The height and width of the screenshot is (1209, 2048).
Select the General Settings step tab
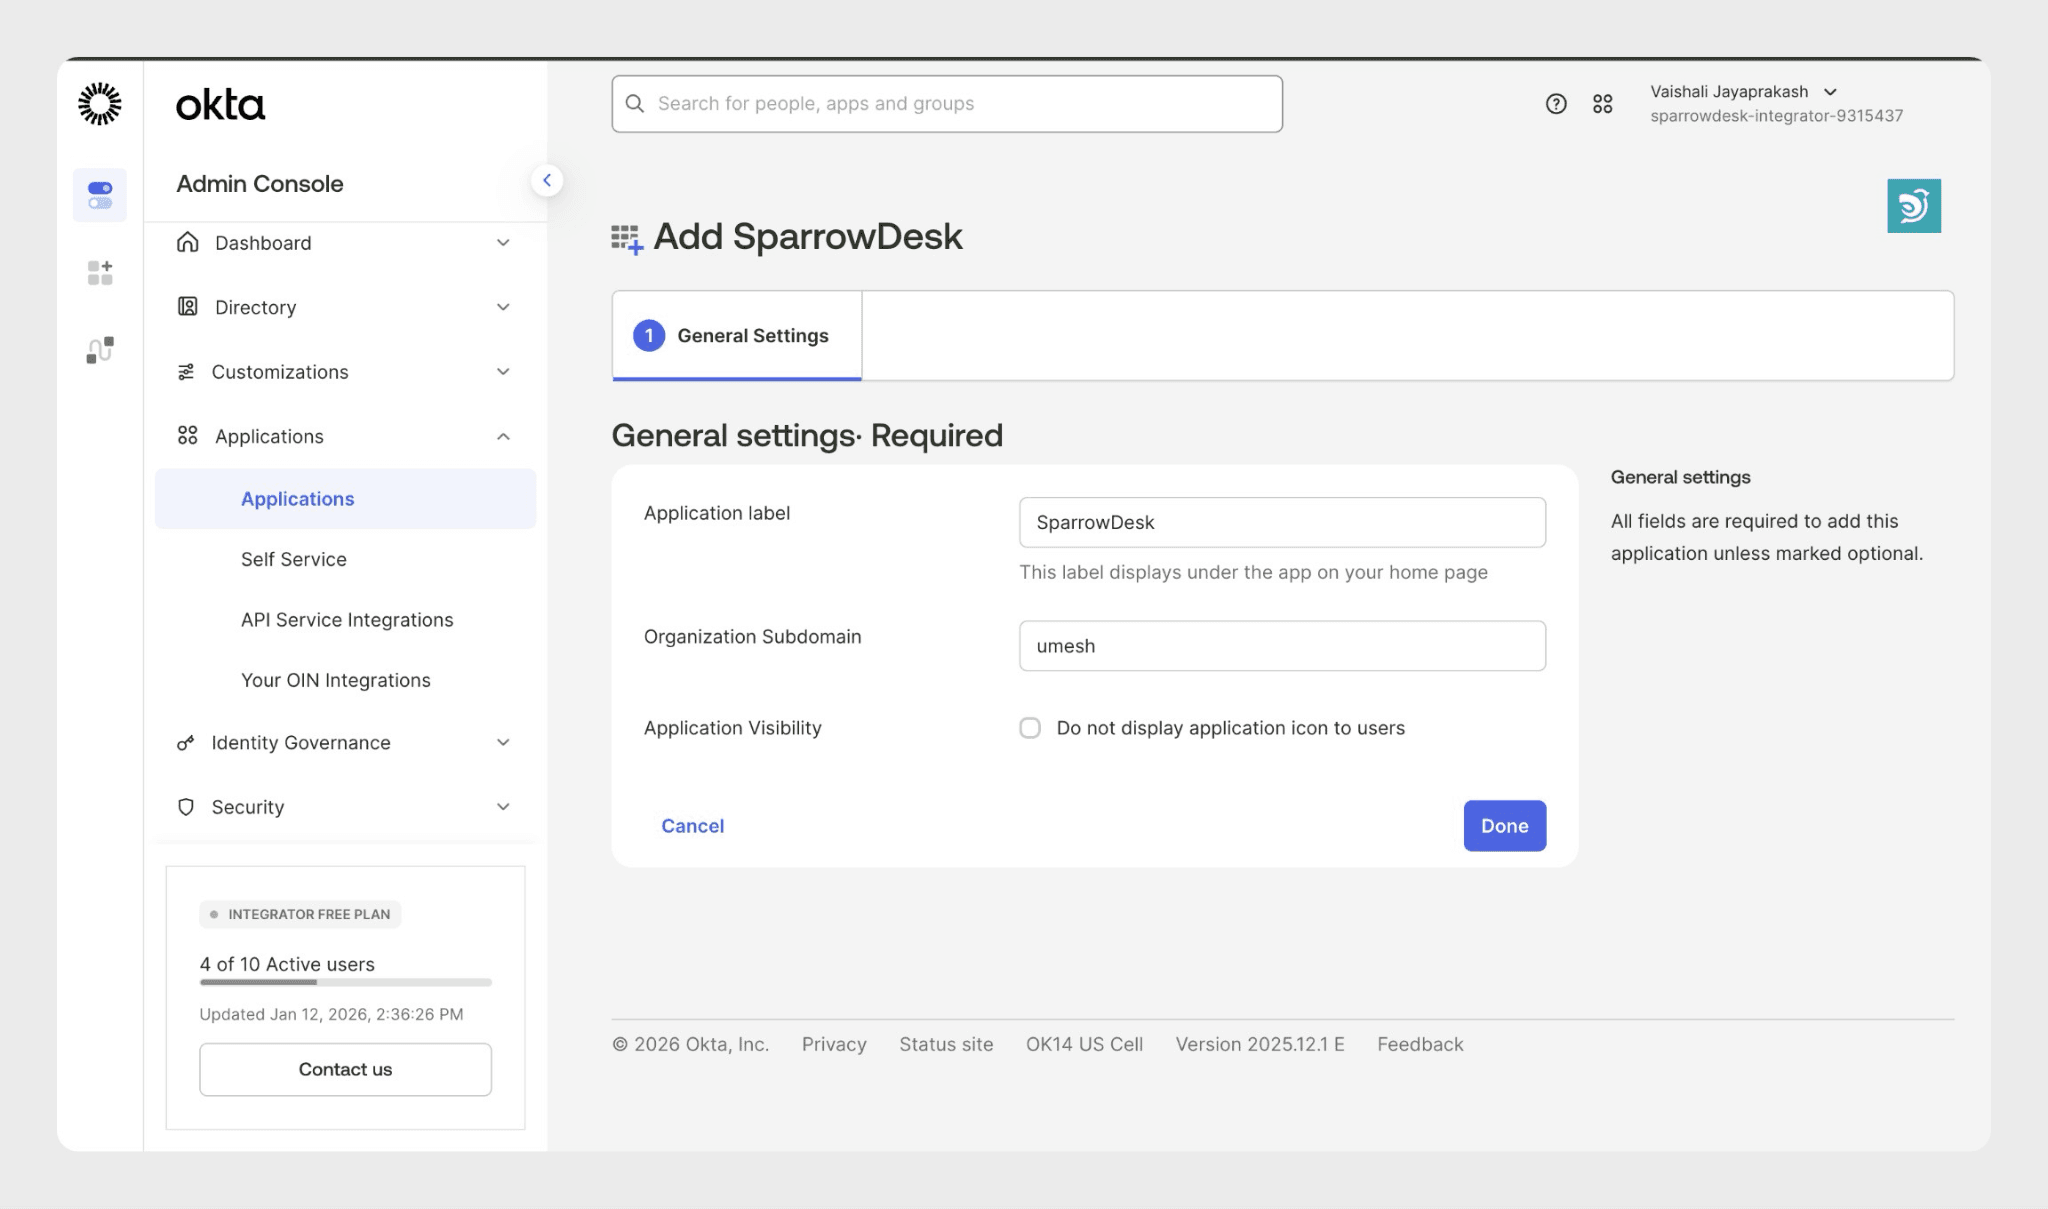(737, 336)
